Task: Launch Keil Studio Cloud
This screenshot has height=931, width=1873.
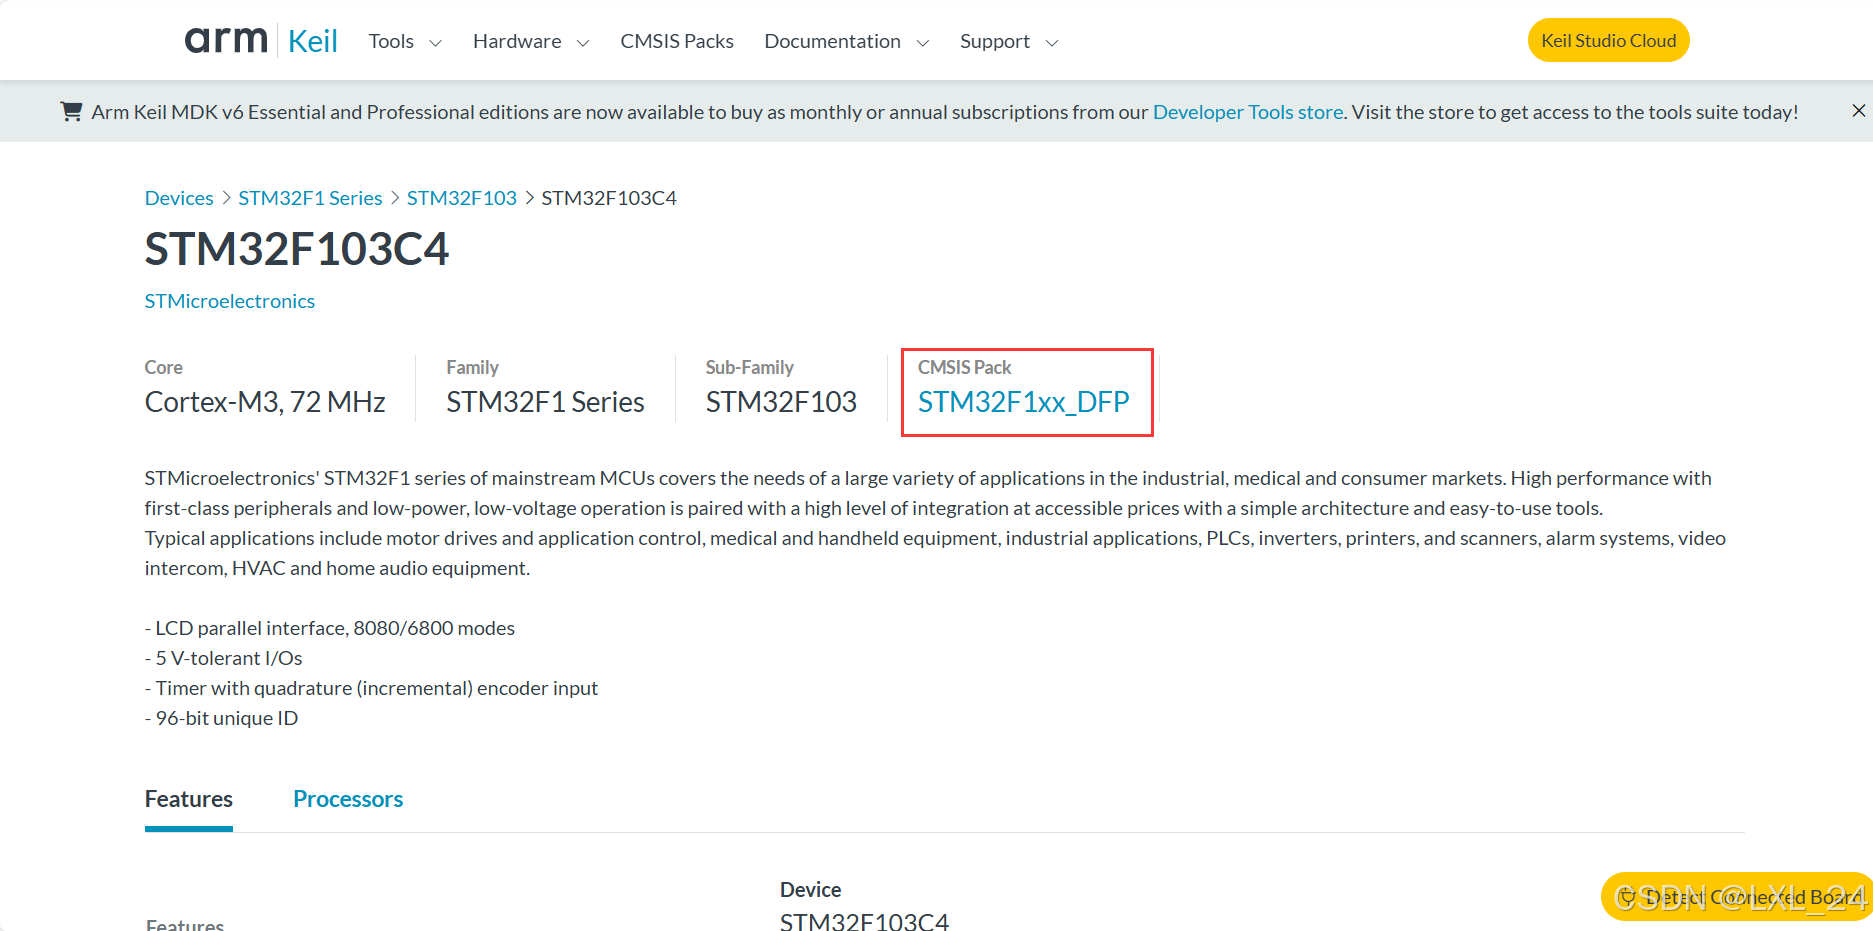Action: click(1608, 40)
